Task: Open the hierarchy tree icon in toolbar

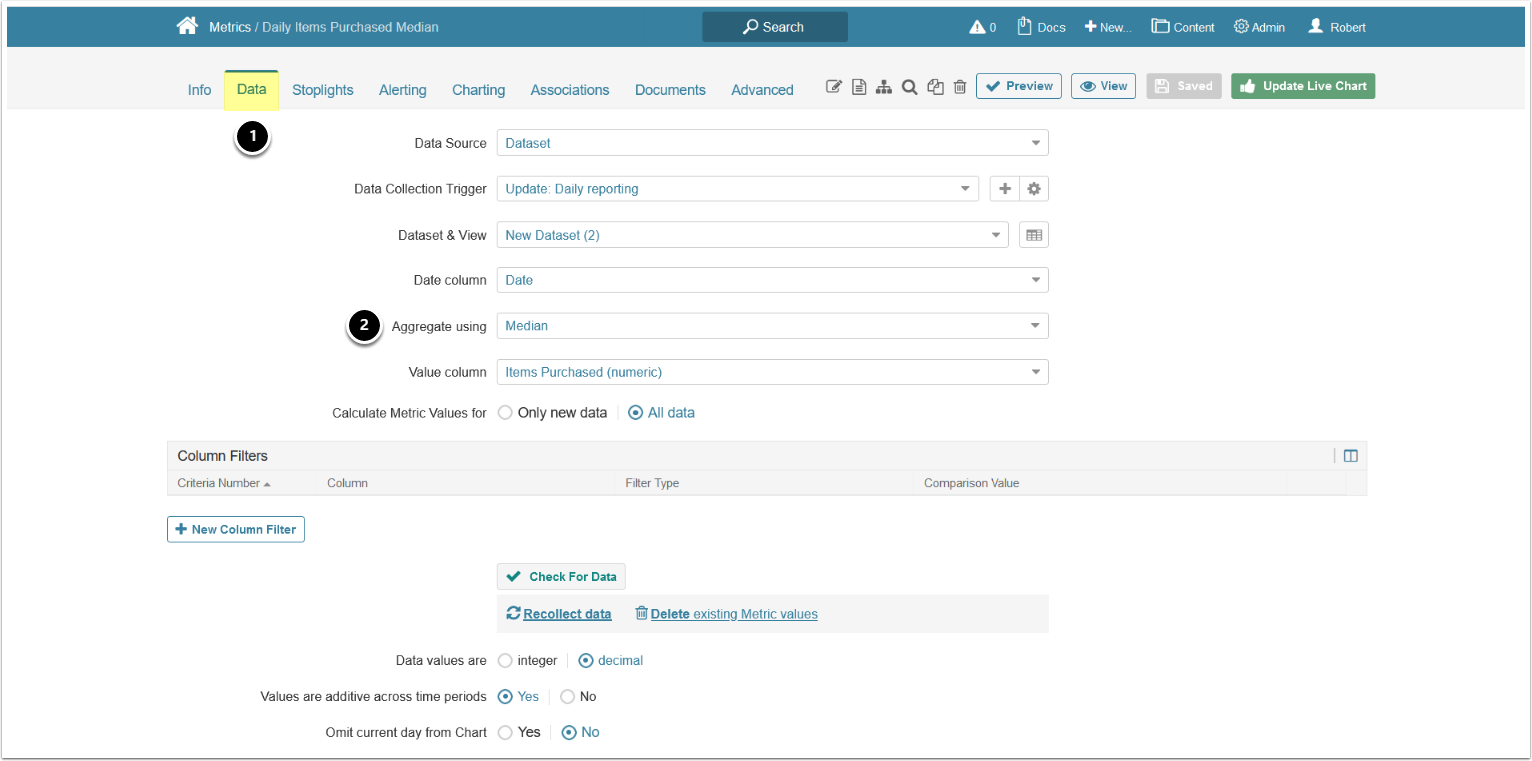Action: pyautogui.click(x=884, y=87)
